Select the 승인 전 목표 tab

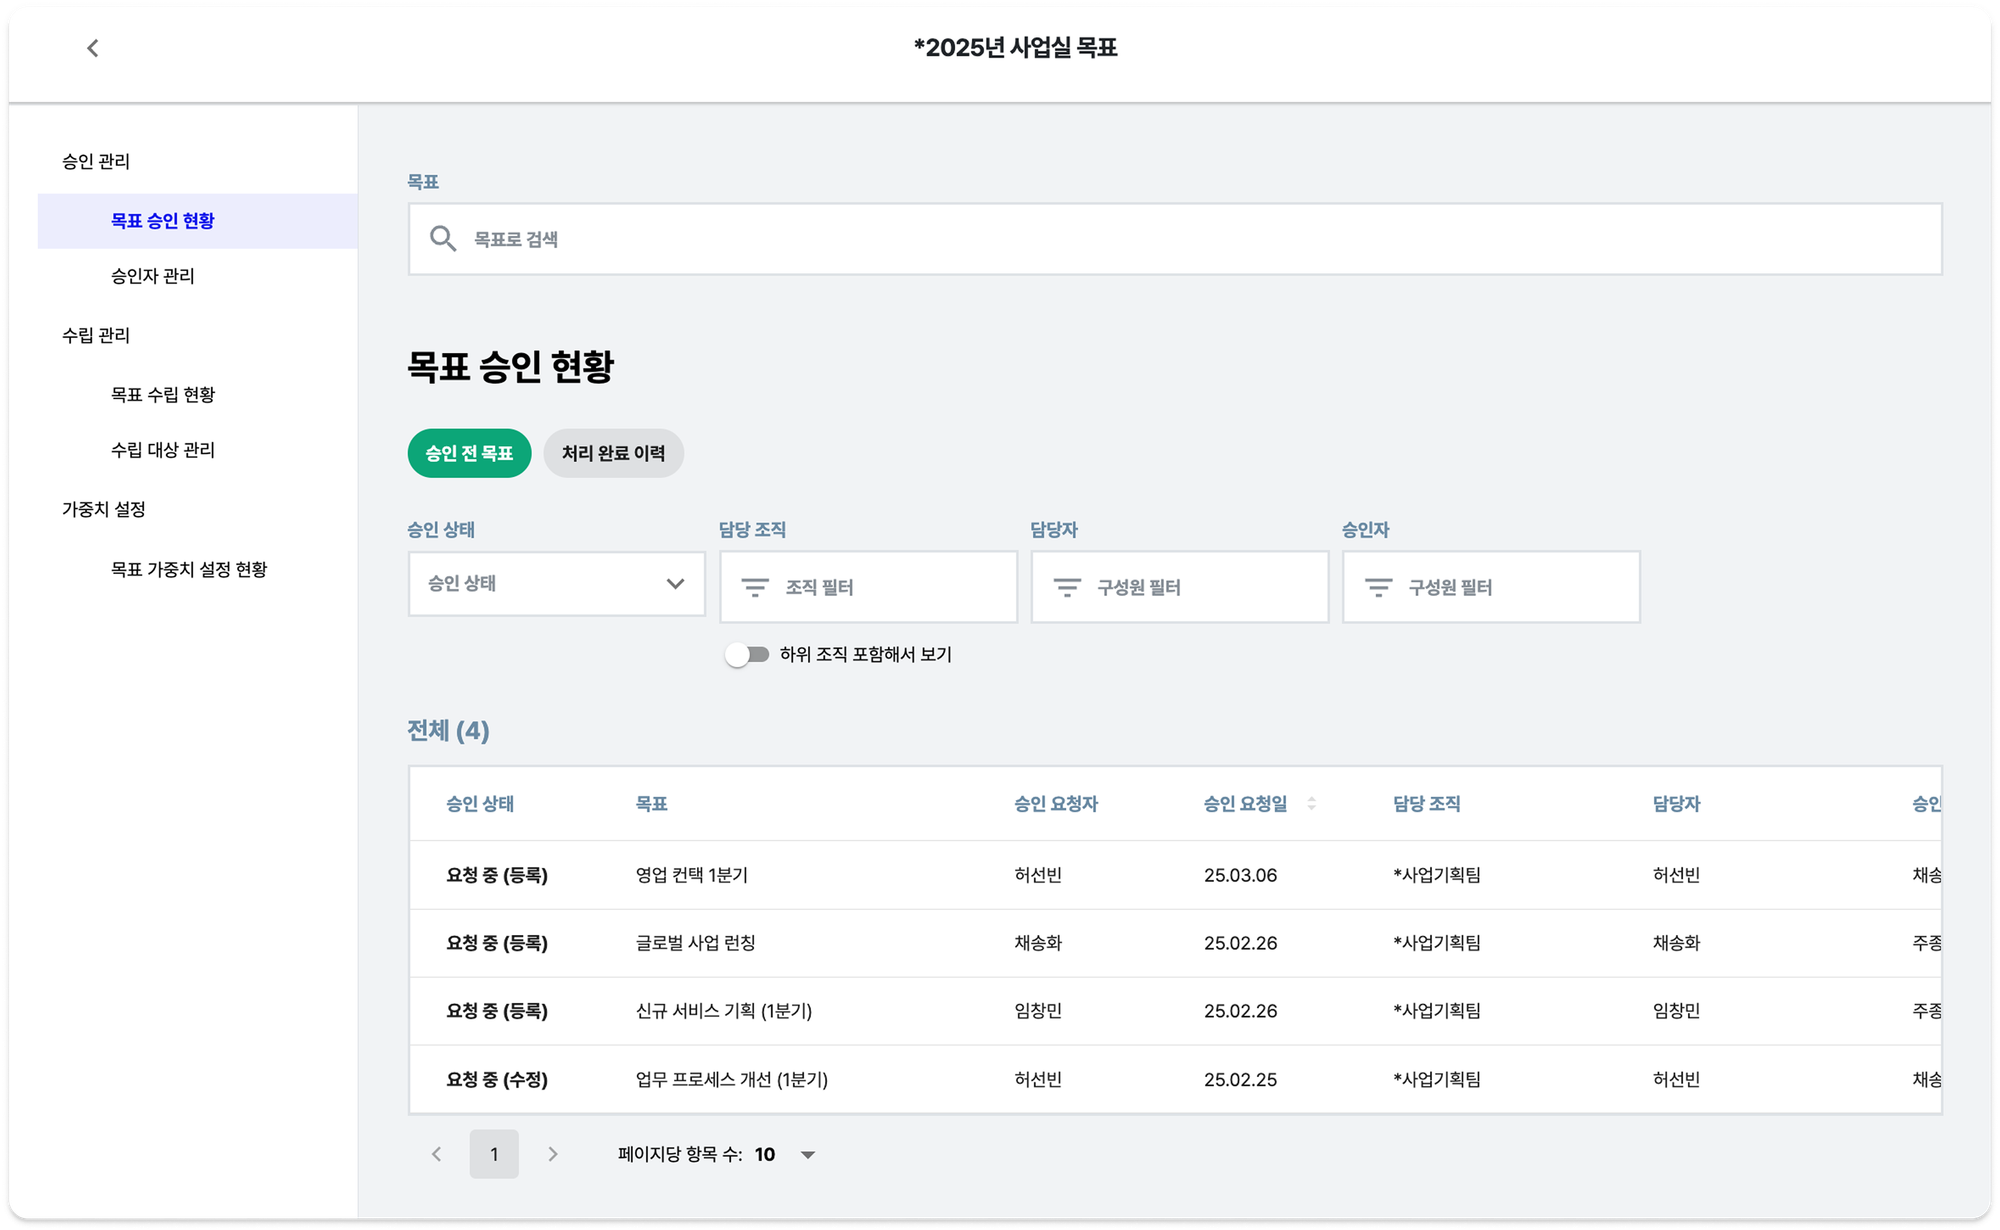[x=469, y=453]
